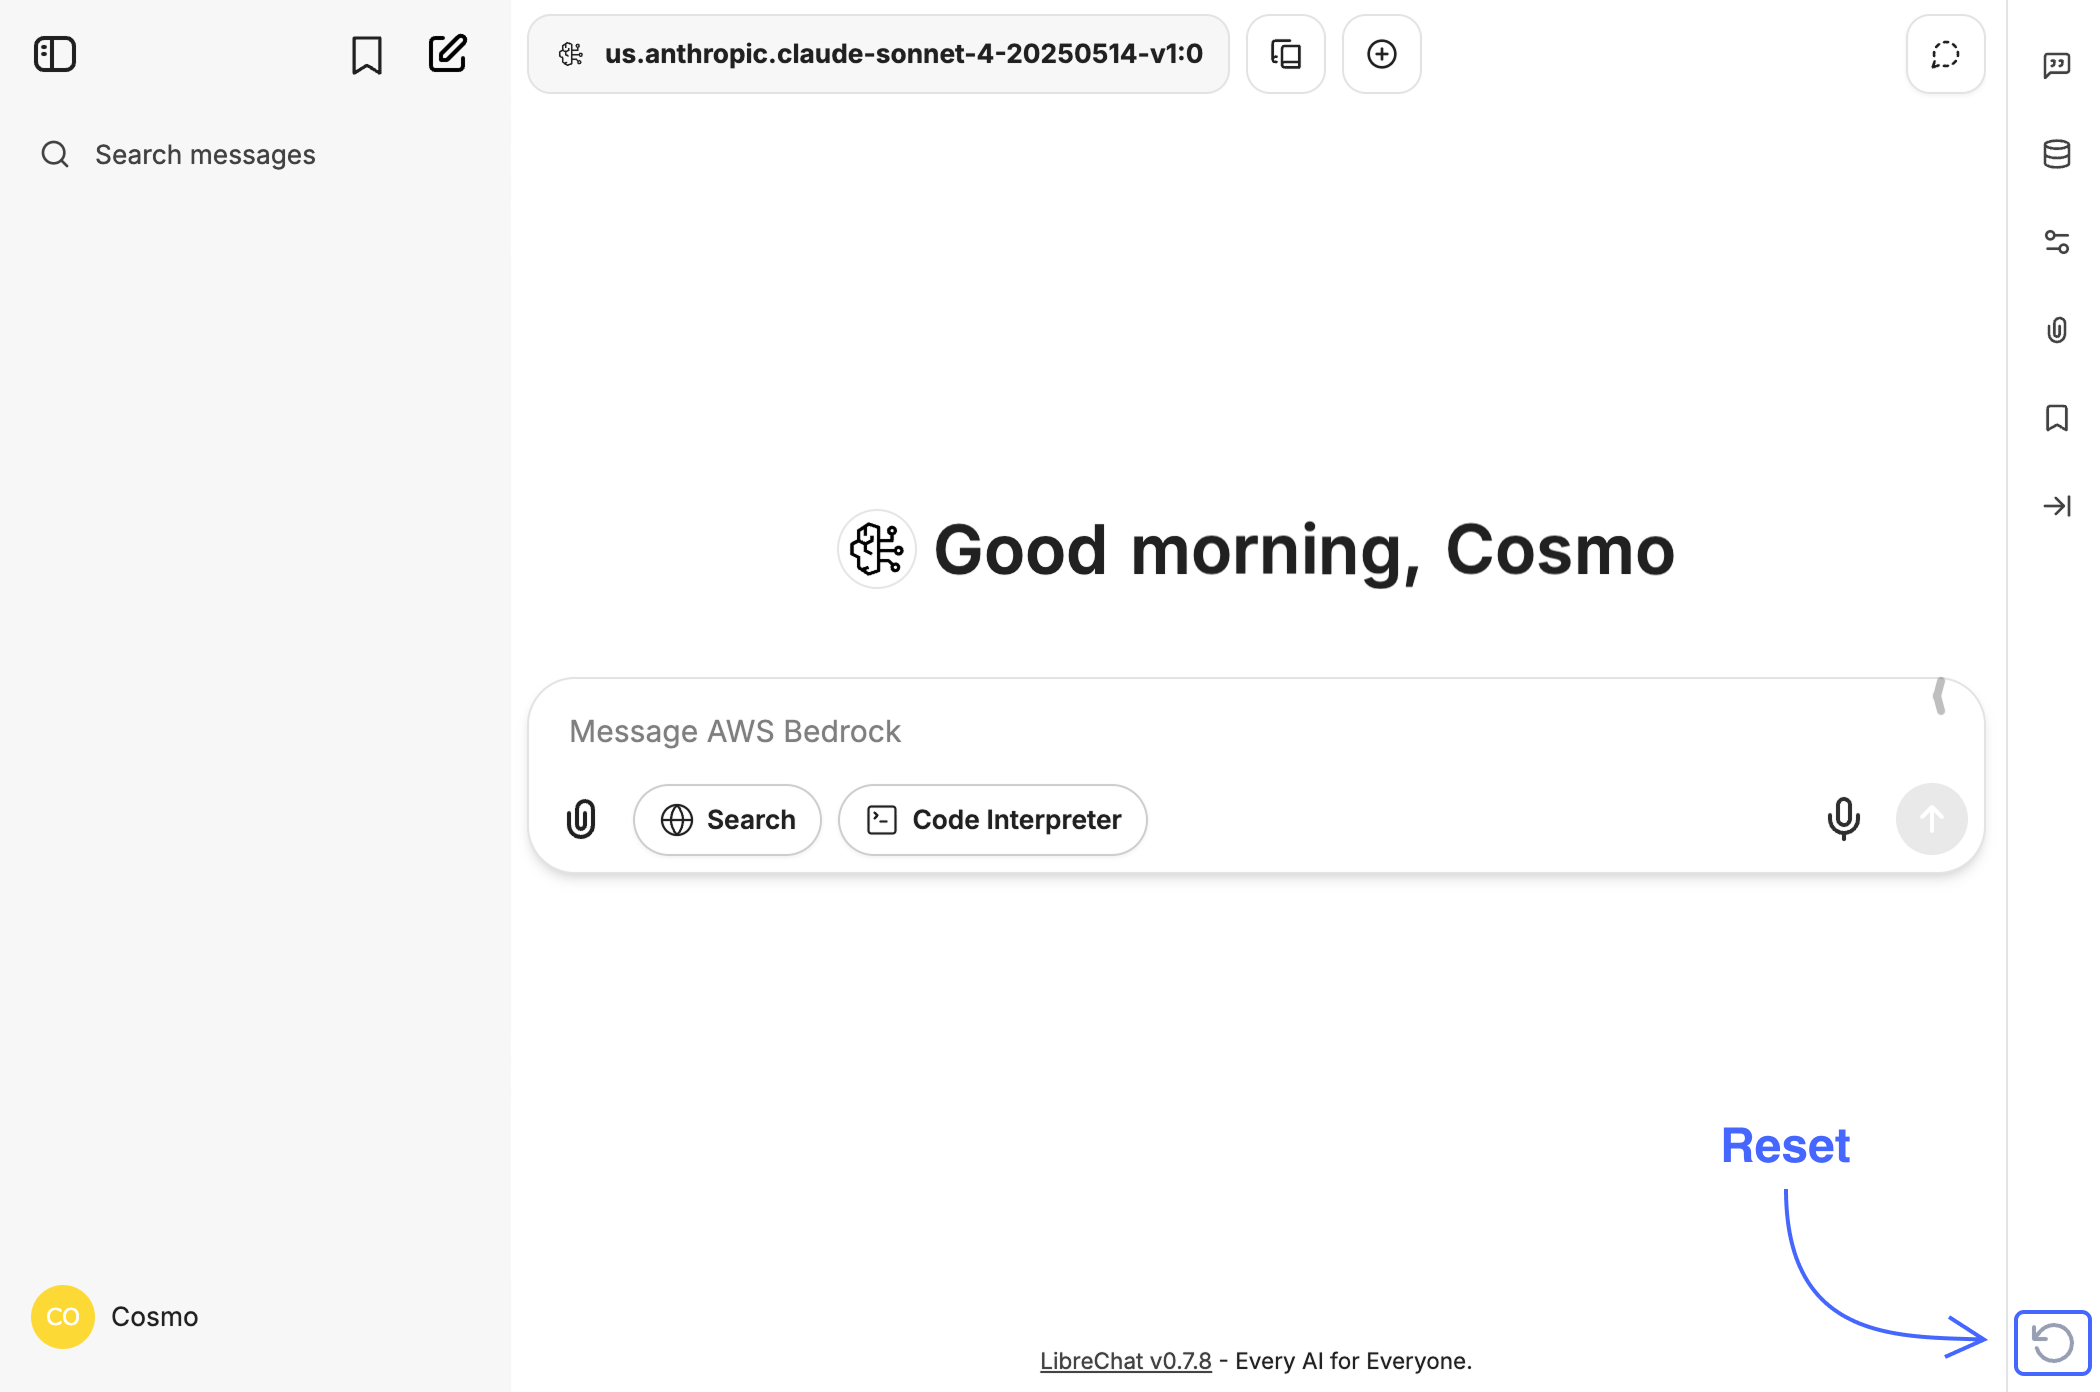Click the Reset button at bottom right

[x=2052, y=1342]
